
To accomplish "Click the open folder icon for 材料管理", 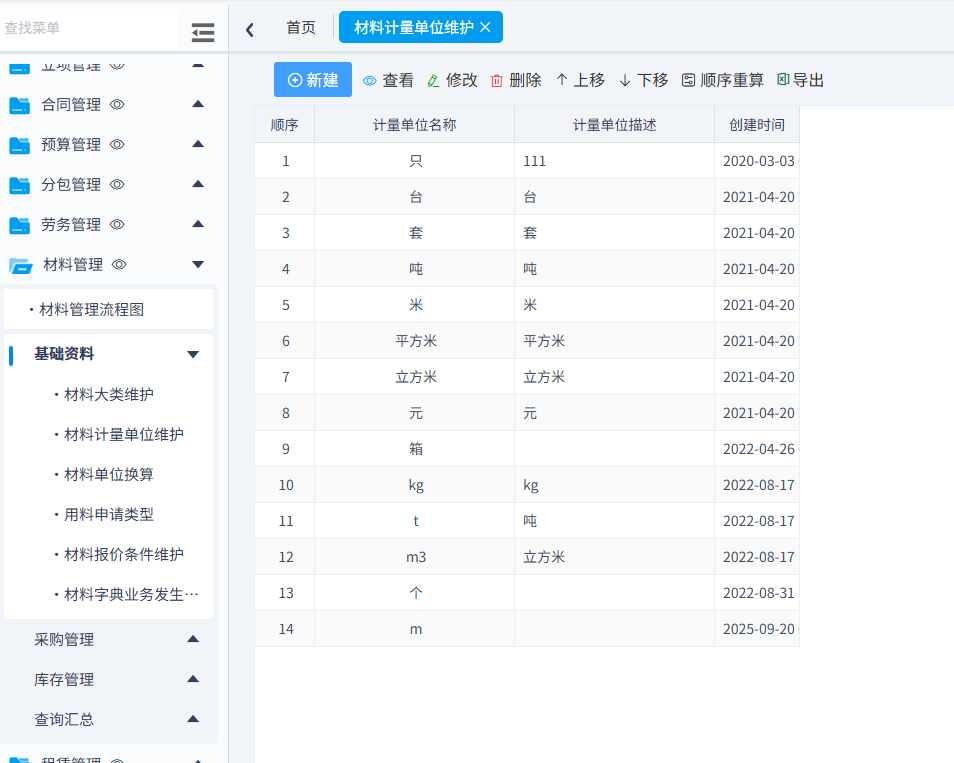I will tap(21, 265).
